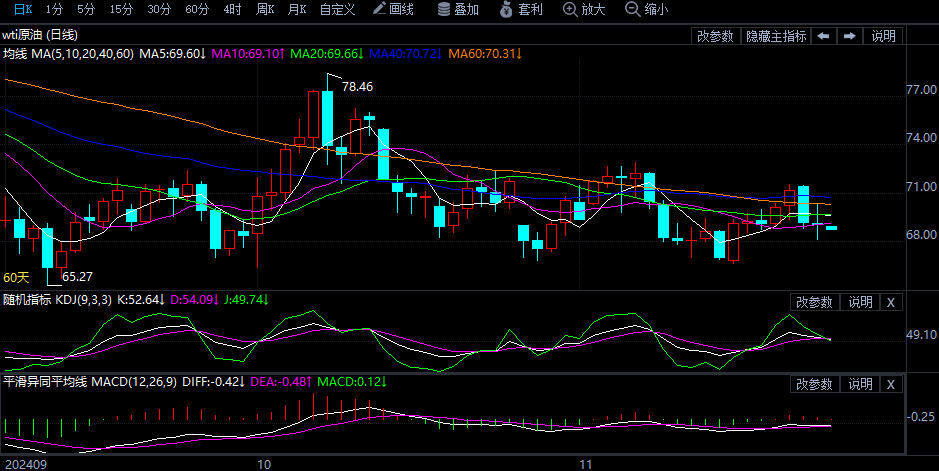The height and width of the screenshot is (471, 939).
Task: Click the right arrow before 说明
Action: [850, 36]
